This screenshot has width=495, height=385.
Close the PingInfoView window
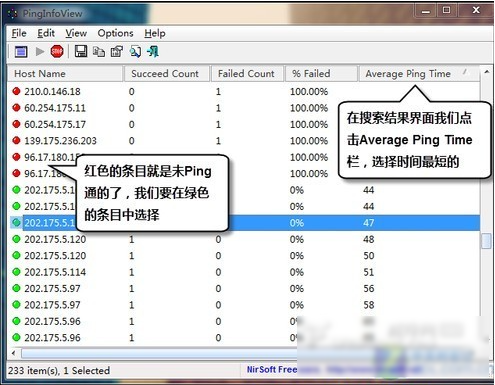point(476,11)
